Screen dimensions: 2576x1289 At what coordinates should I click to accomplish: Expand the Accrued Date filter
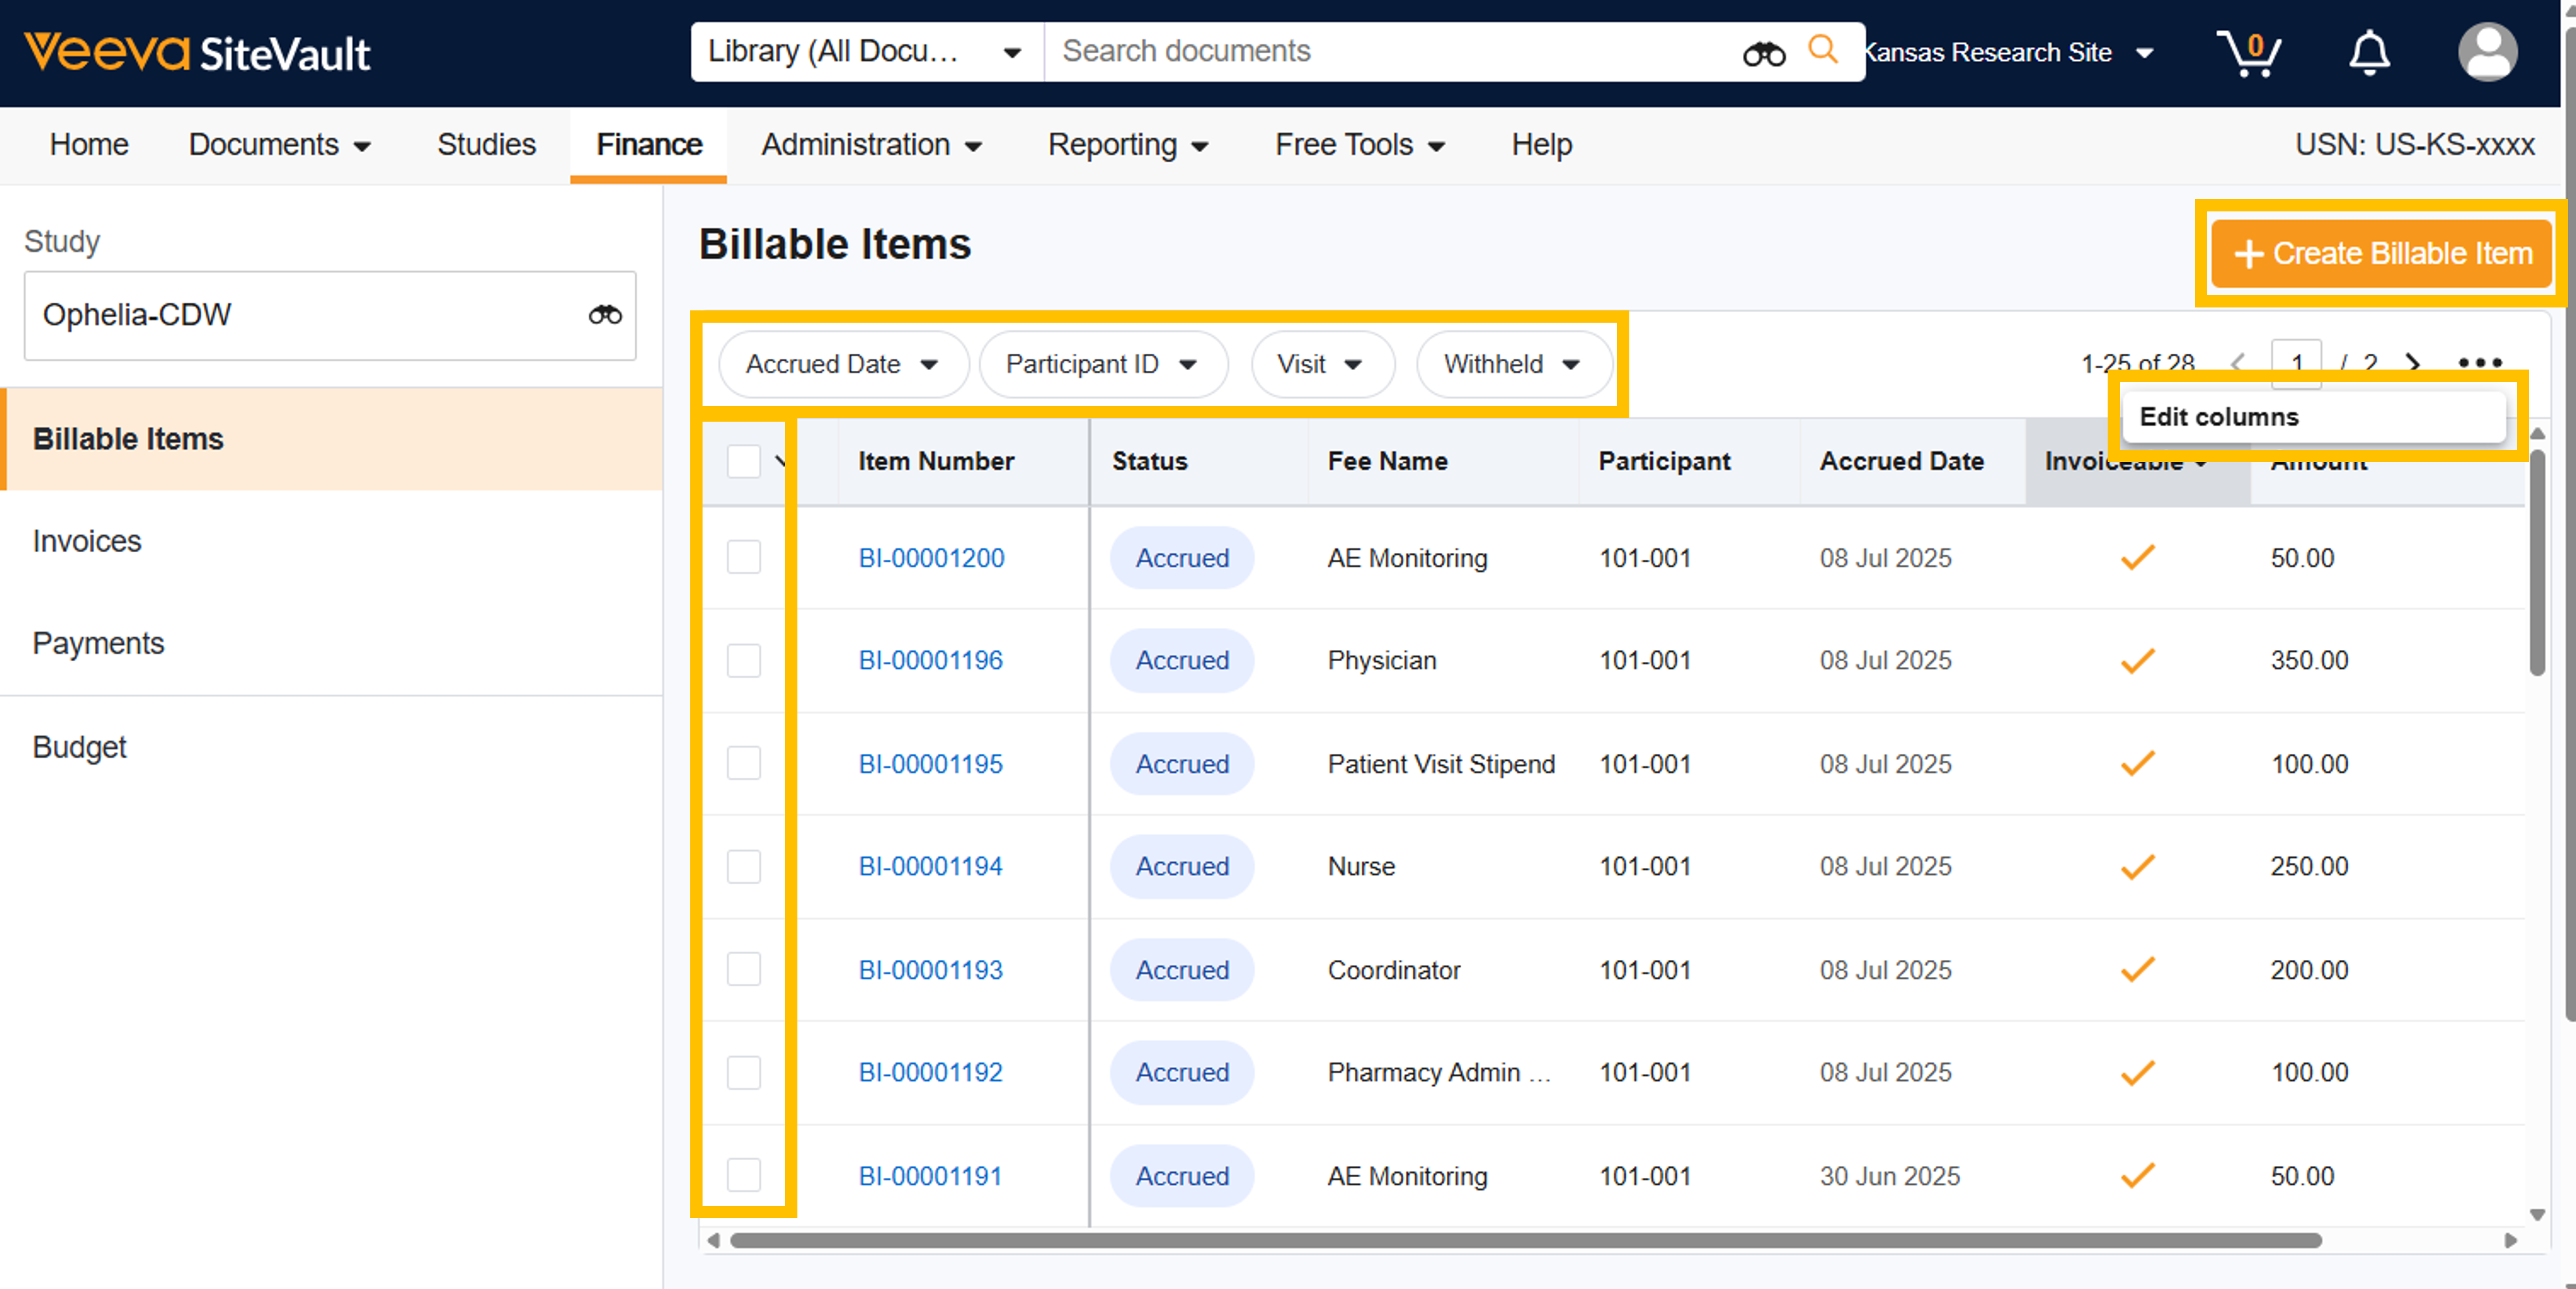842,364
